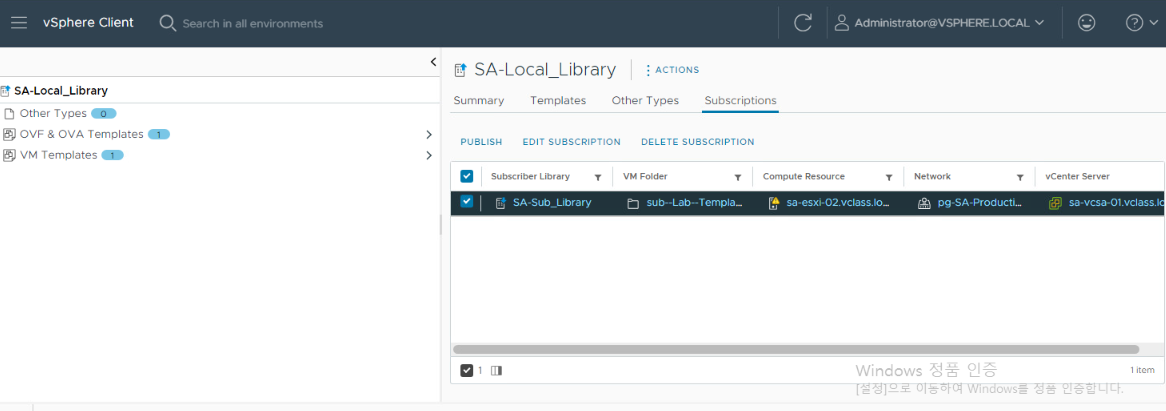Viewport: 1166px width, 411px height.
Task: Open Administrator@VSPHERE.LOCAL user dropdown
Action: pos(940,23)
